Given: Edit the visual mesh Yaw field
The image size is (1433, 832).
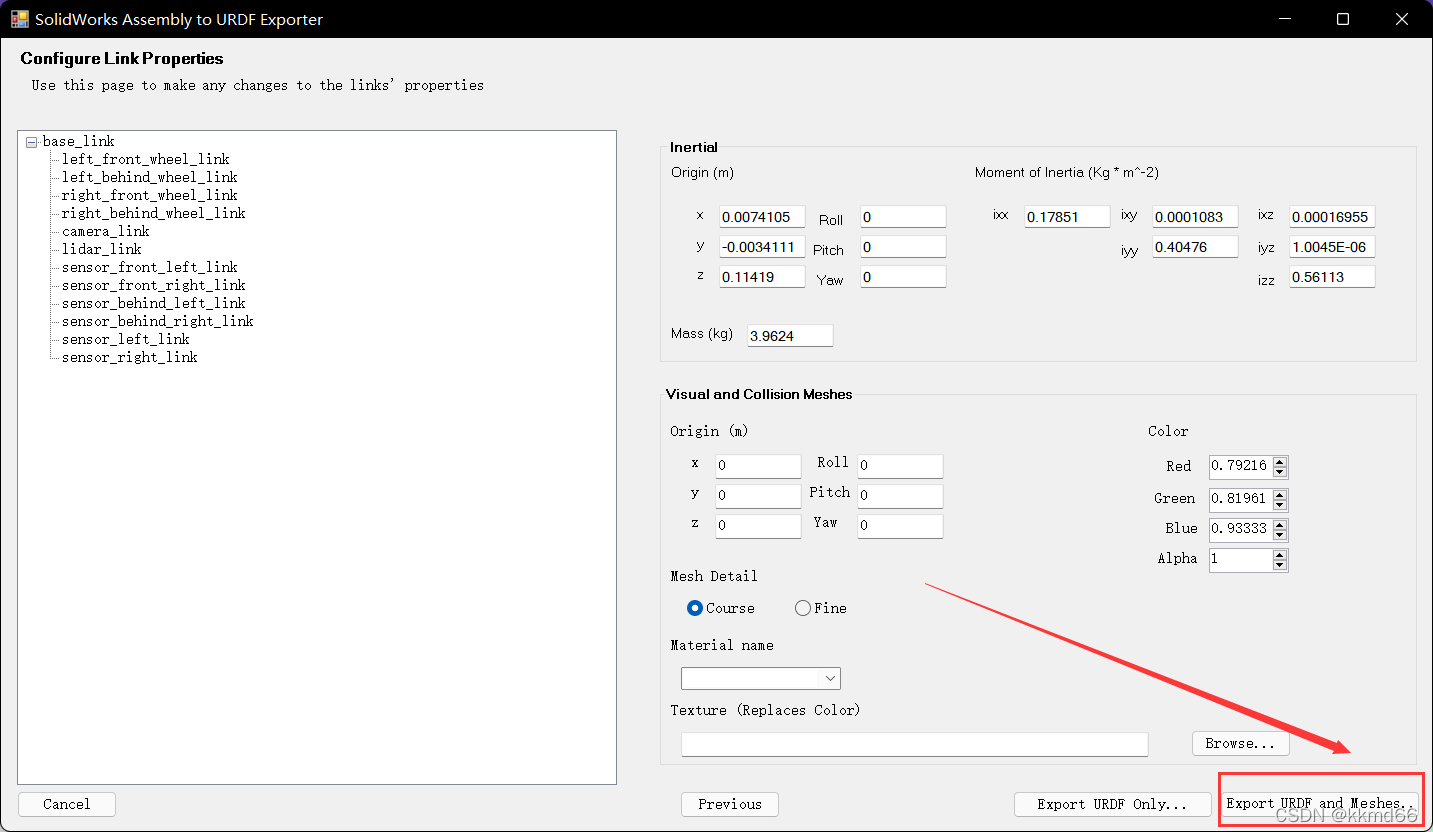Looking at the screenshot, I should [x=900, y=526].
